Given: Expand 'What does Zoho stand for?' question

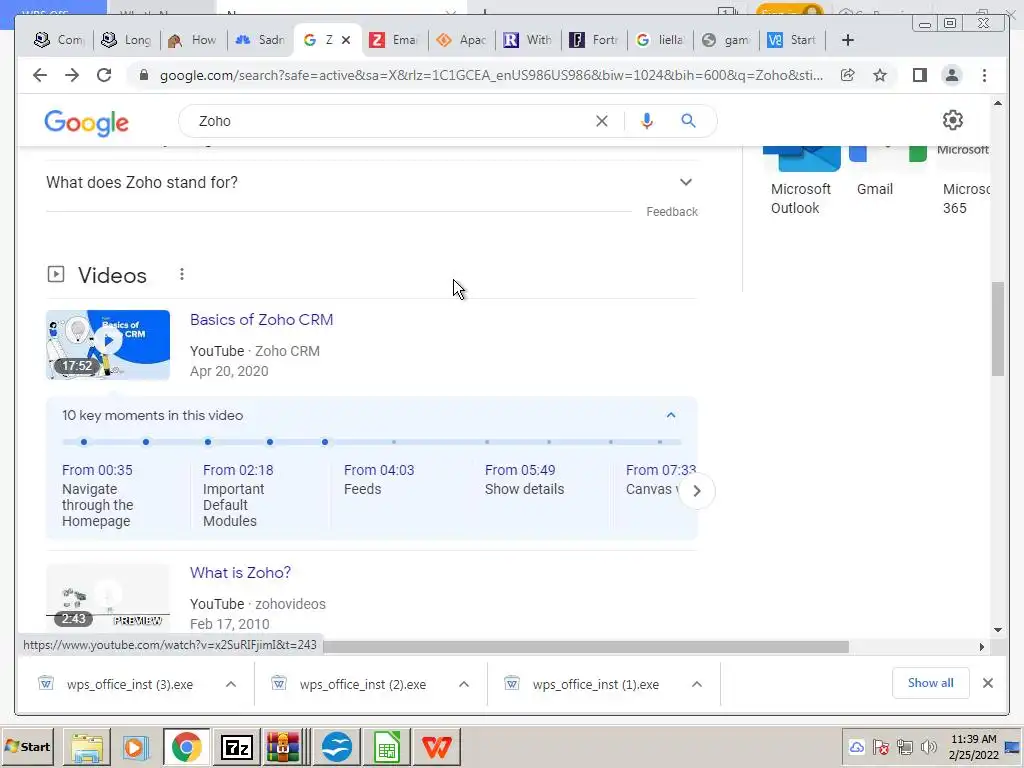Looking at the screenshot, I should point(371,182).
